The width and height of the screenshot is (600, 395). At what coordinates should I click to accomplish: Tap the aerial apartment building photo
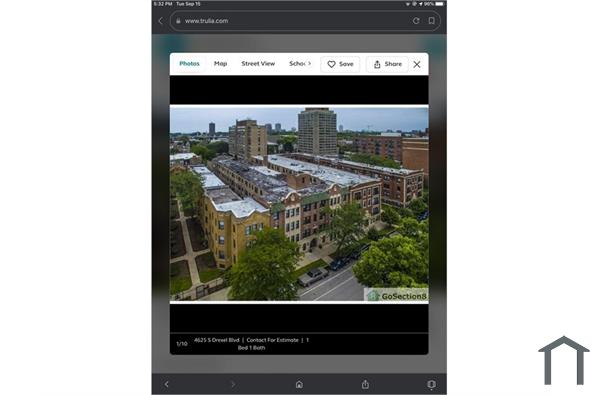tap(299, 204)
